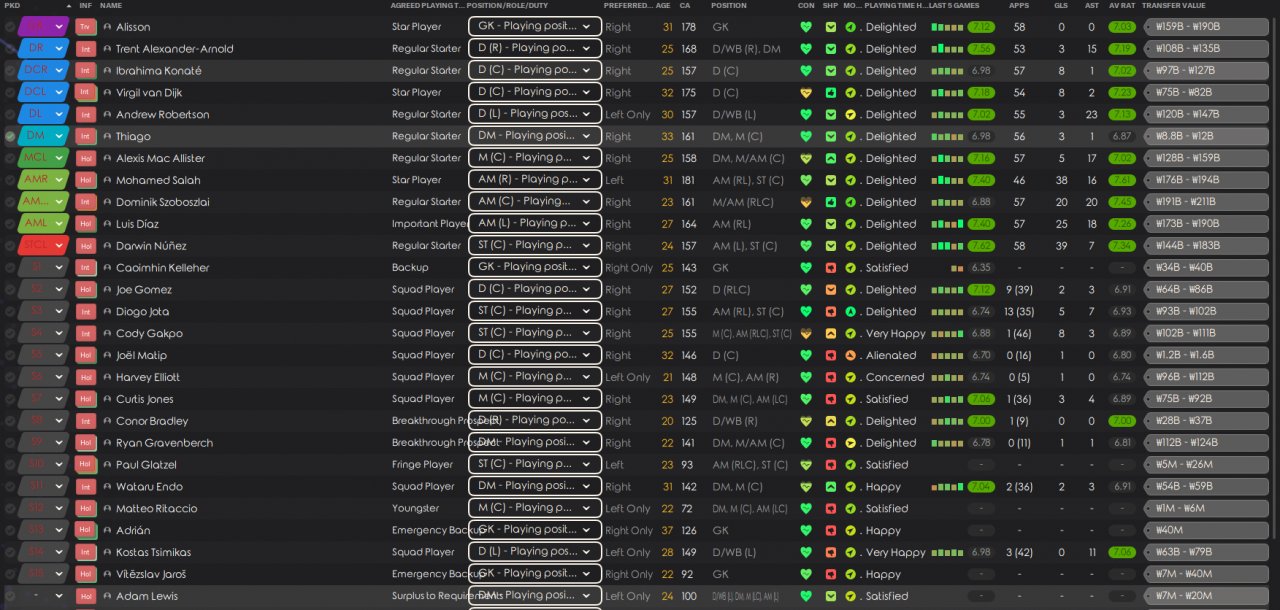Toggle the selection tick for Thiago
The height and width of the screenshot is (610, 1280).
(x=10, y=136)
